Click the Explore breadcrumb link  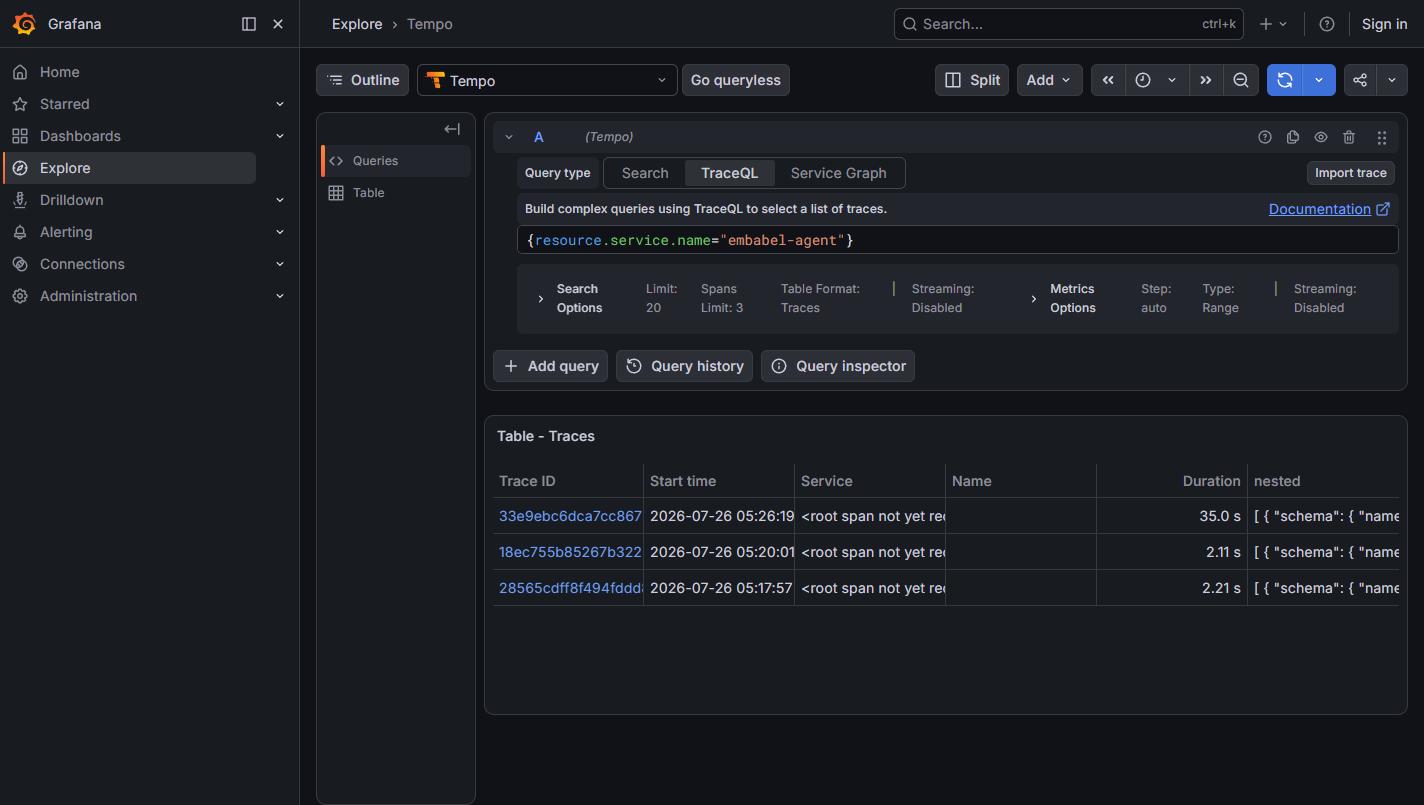pos(357,24)
